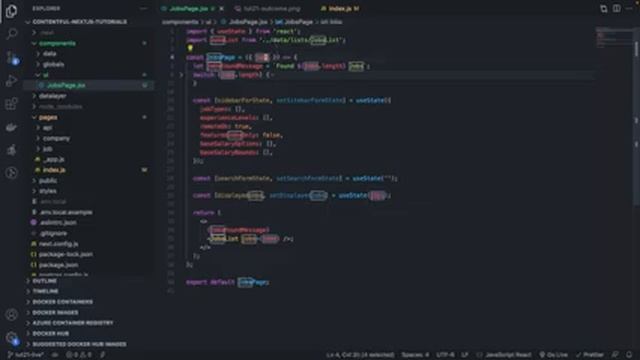640x360 pixels.
Task: Click components in the breadcrumb path
Action: click(x=180, y=22)
